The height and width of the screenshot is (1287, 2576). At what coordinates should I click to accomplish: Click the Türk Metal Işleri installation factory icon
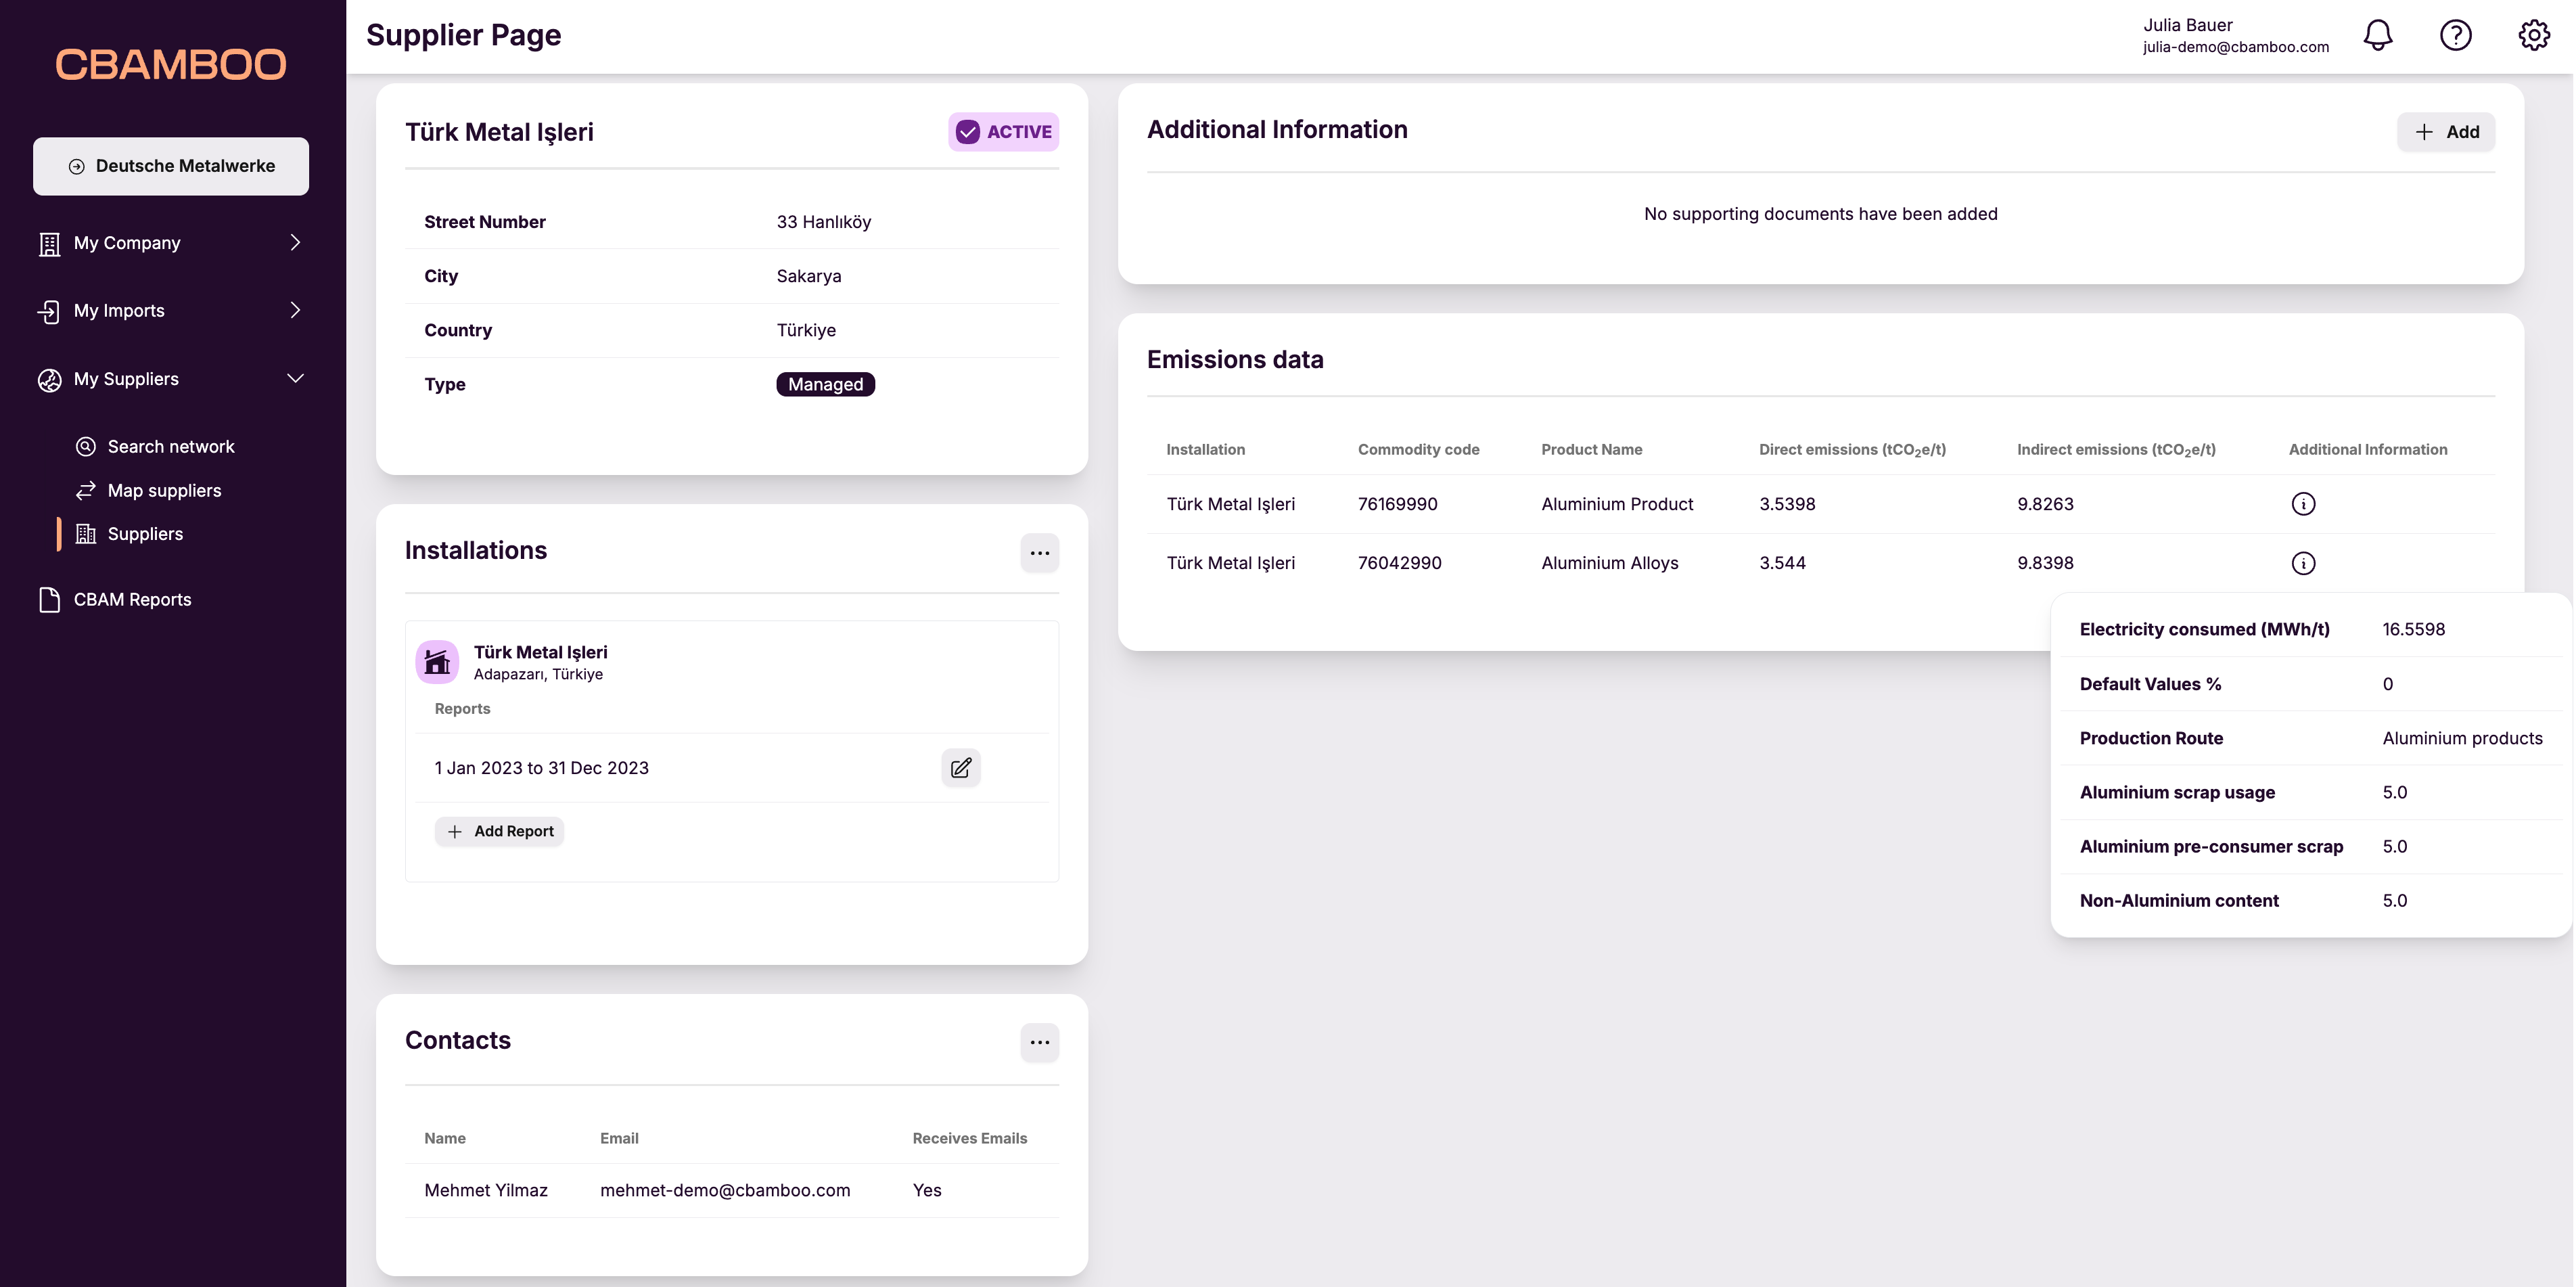(x=437, y=662)
